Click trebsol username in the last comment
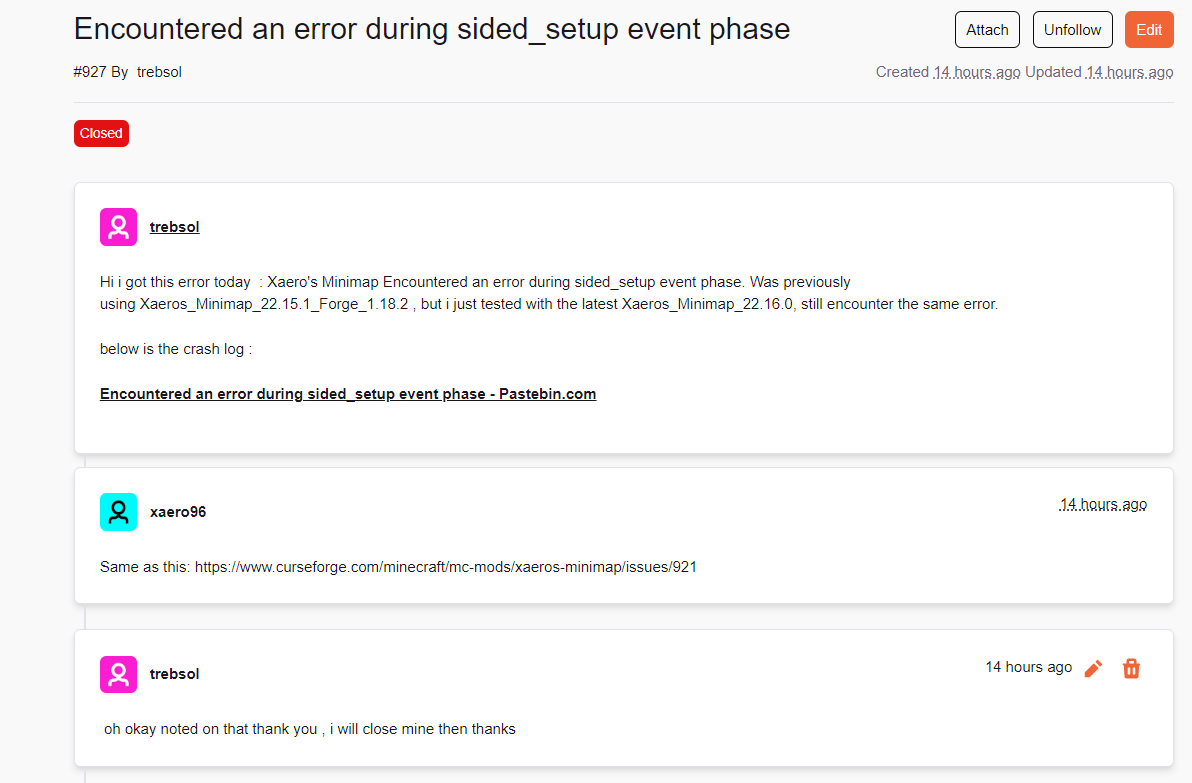1192x783 pixels. point(174,674)
